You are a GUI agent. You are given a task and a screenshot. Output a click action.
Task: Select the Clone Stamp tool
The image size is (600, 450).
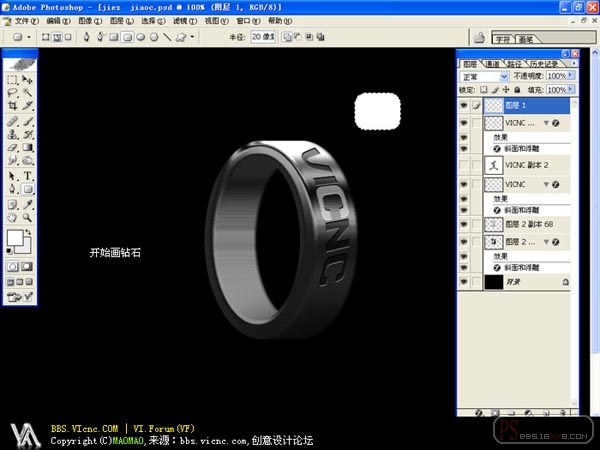click(12, 134)
